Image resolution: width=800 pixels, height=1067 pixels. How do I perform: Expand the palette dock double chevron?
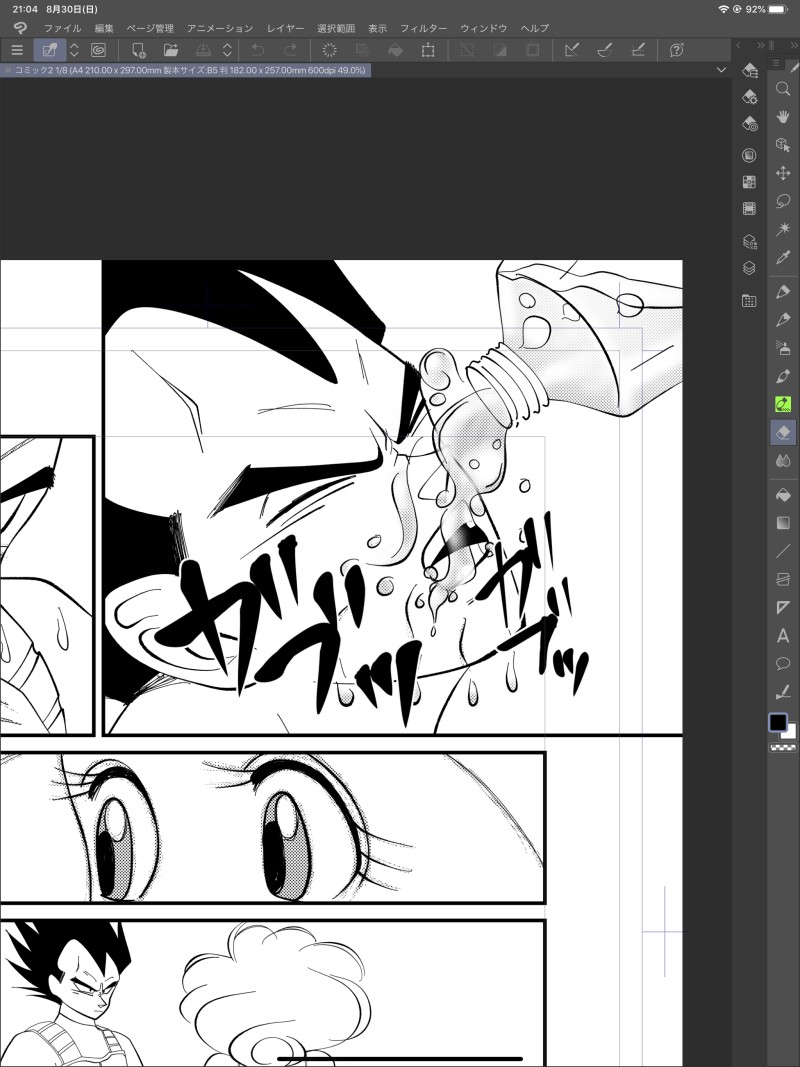pos(760,46)
